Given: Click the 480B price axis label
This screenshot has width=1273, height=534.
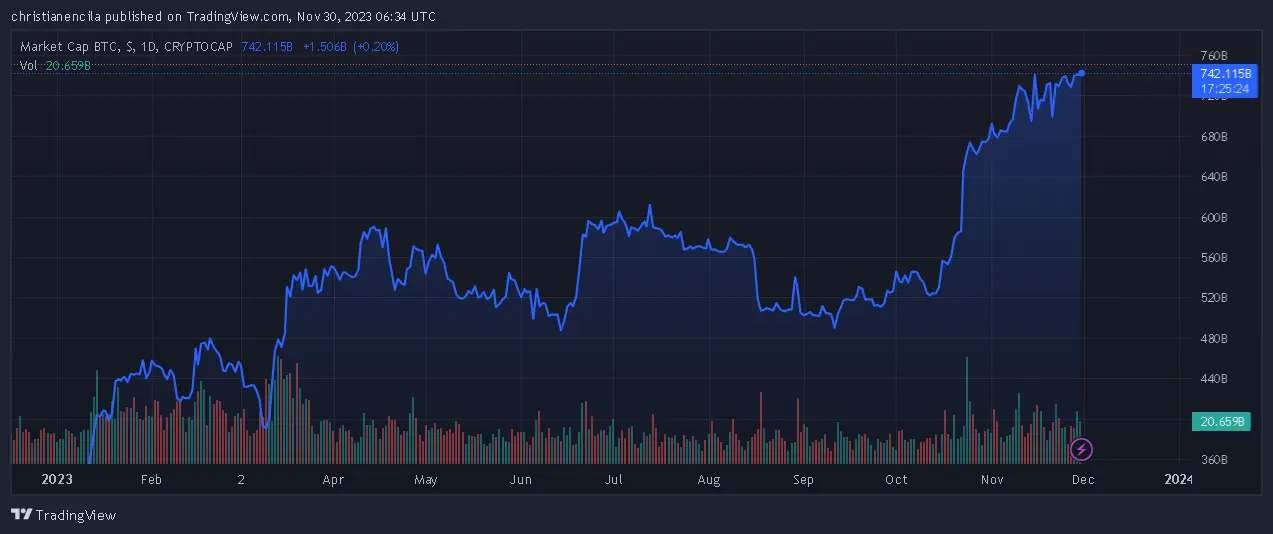Looking at the screenshot, I should pyautogui.click(x=1212, y=339).
